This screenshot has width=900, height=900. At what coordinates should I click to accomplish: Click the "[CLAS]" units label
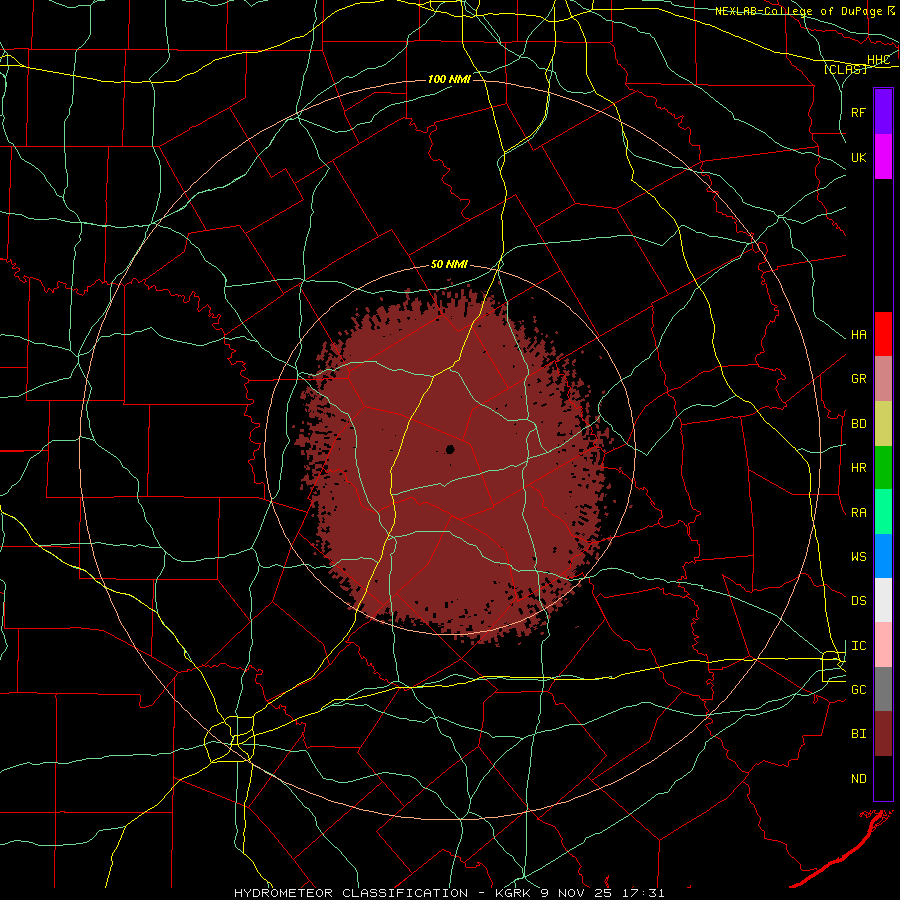point(845,69)
